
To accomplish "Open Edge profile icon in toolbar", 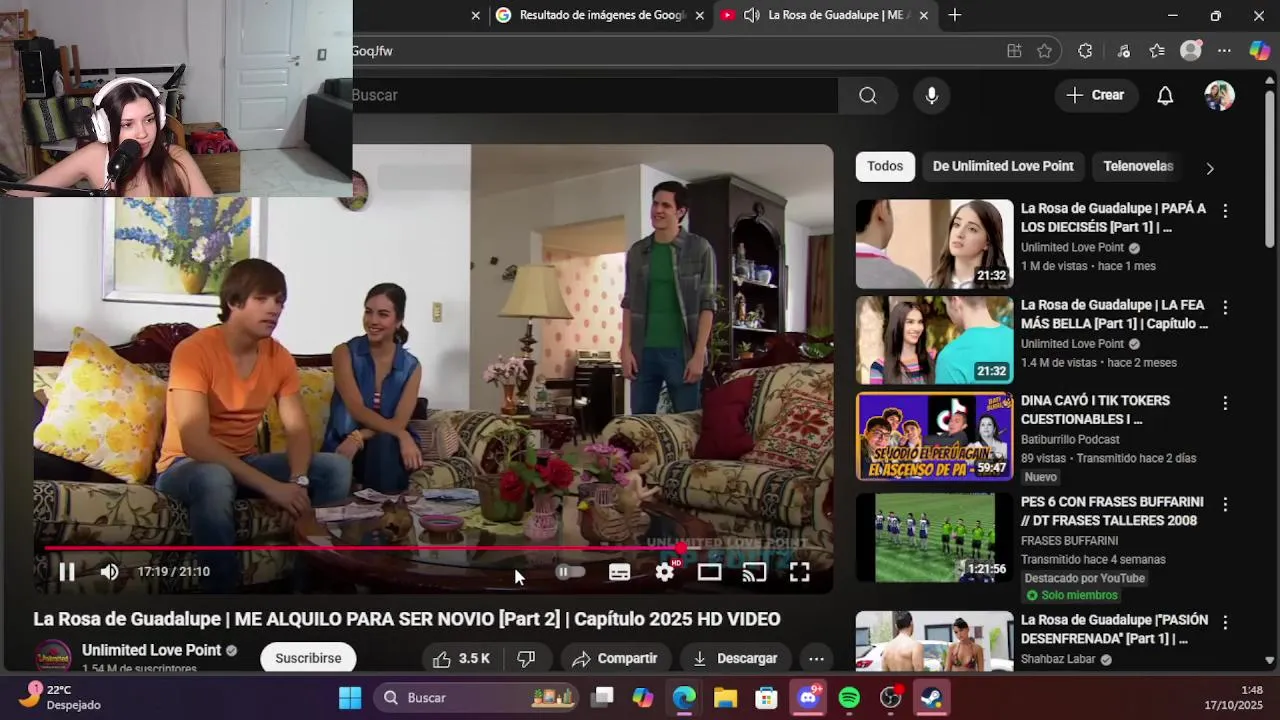I will click(1190, 51).
